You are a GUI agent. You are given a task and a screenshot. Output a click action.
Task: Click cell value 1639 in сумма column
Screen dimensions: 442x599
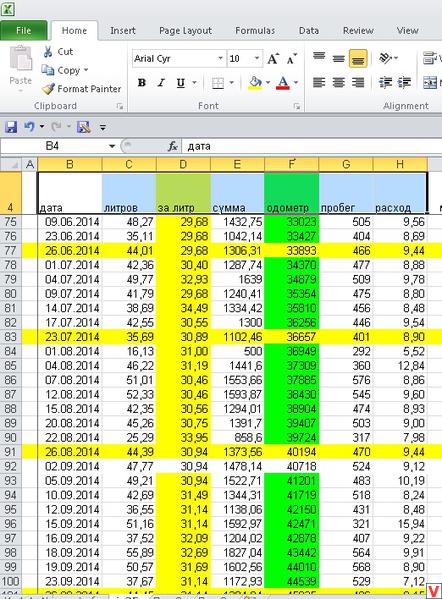tap(237, 280)
